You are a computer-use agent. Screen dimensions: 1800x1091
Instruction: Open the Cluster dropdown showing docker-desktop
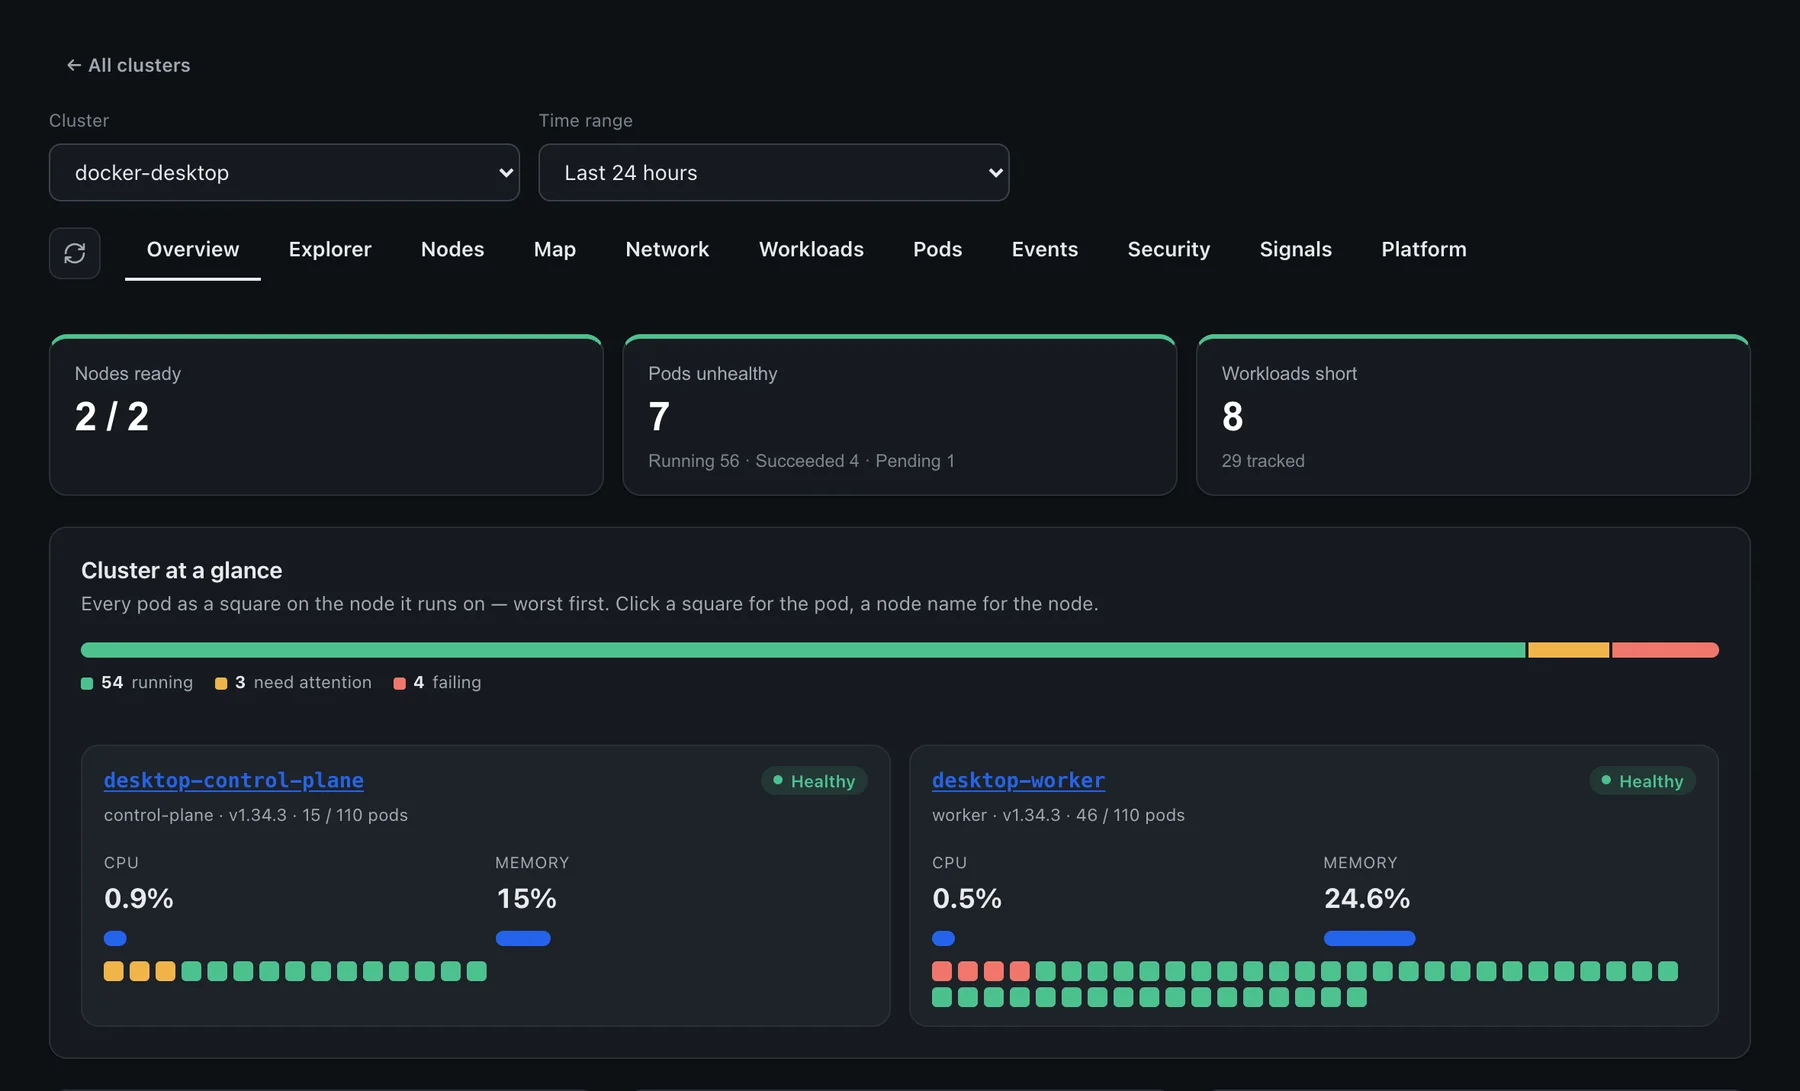(x=284, y=172)
